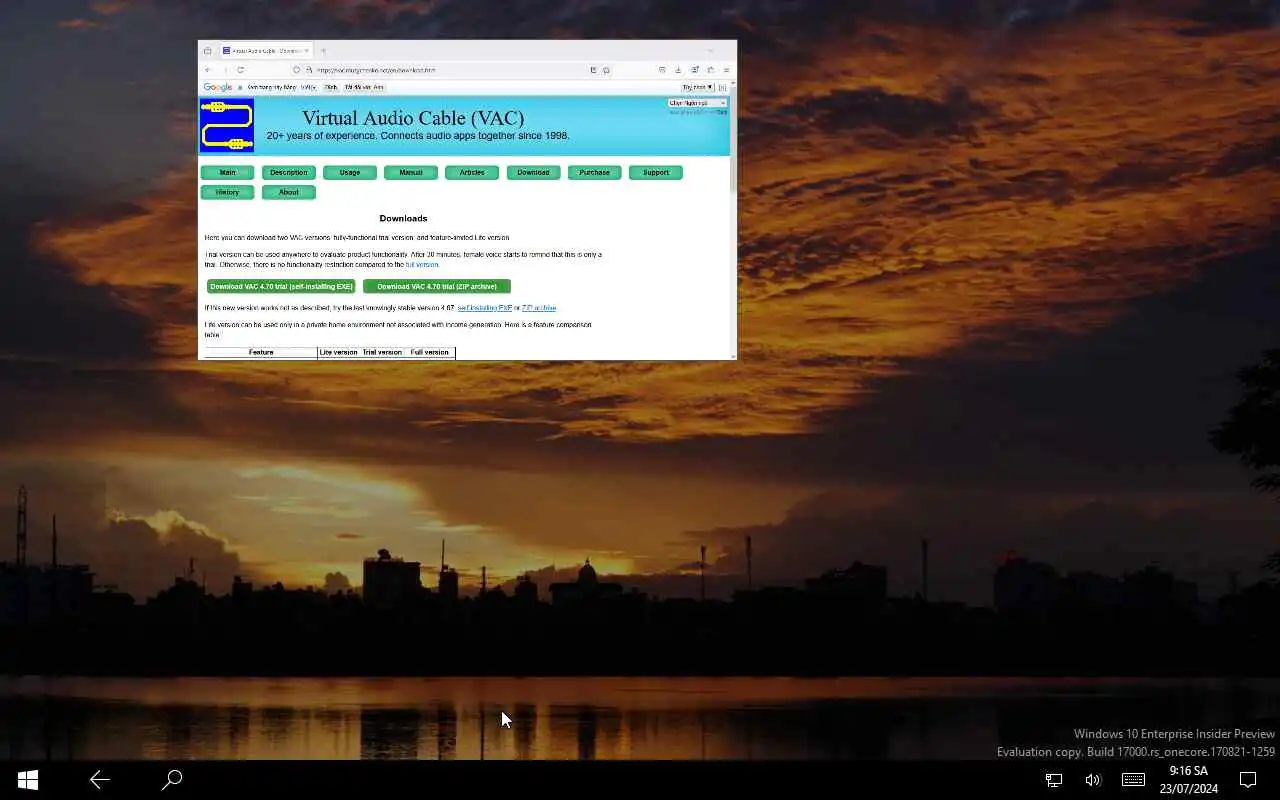The height and width of the screenshot is (800, 1280).
Task: Click the Trial version column header
Action: [x=382, y=352]
